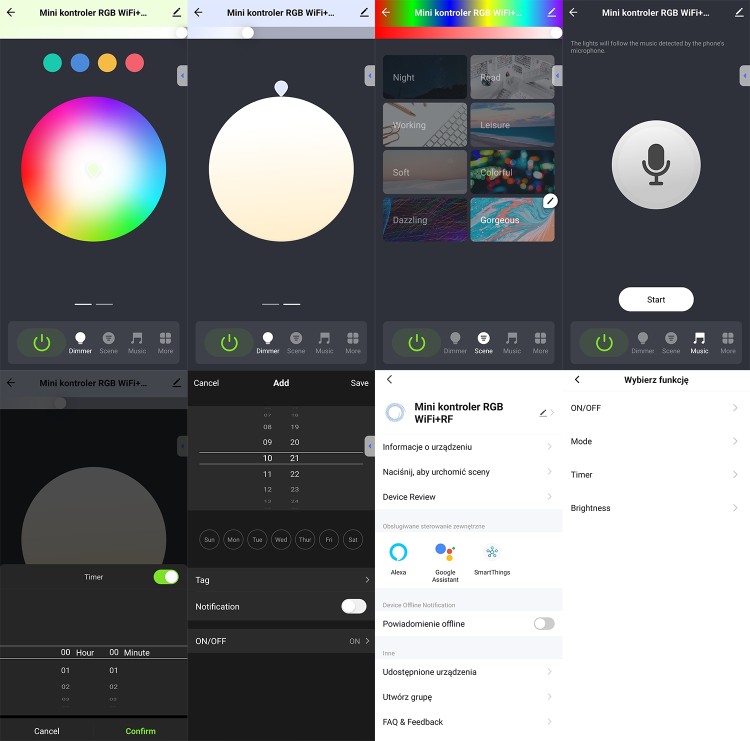Turn off the Timer switch
Image resolution: width=750 pixels, height=741 pixels.
pos(166,577)
